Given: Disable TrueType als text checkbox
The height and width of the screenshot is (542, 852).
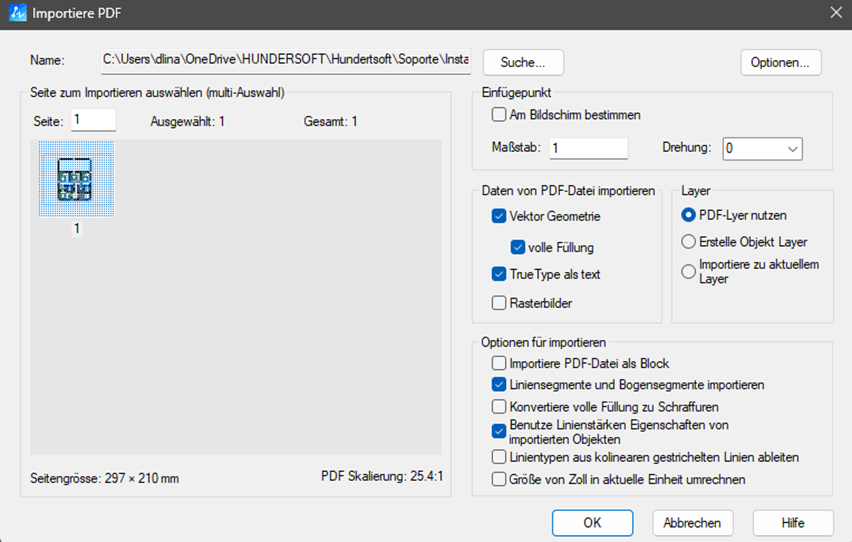Looking at the screenshot, I should (499, 274).
